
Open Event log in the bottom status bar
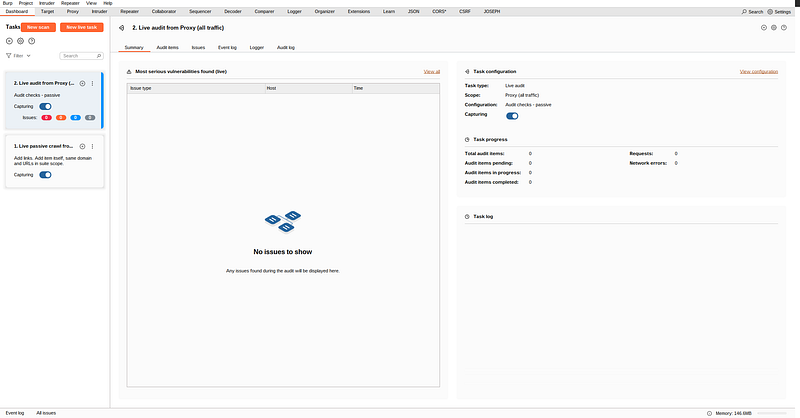[x=15, y=413]
